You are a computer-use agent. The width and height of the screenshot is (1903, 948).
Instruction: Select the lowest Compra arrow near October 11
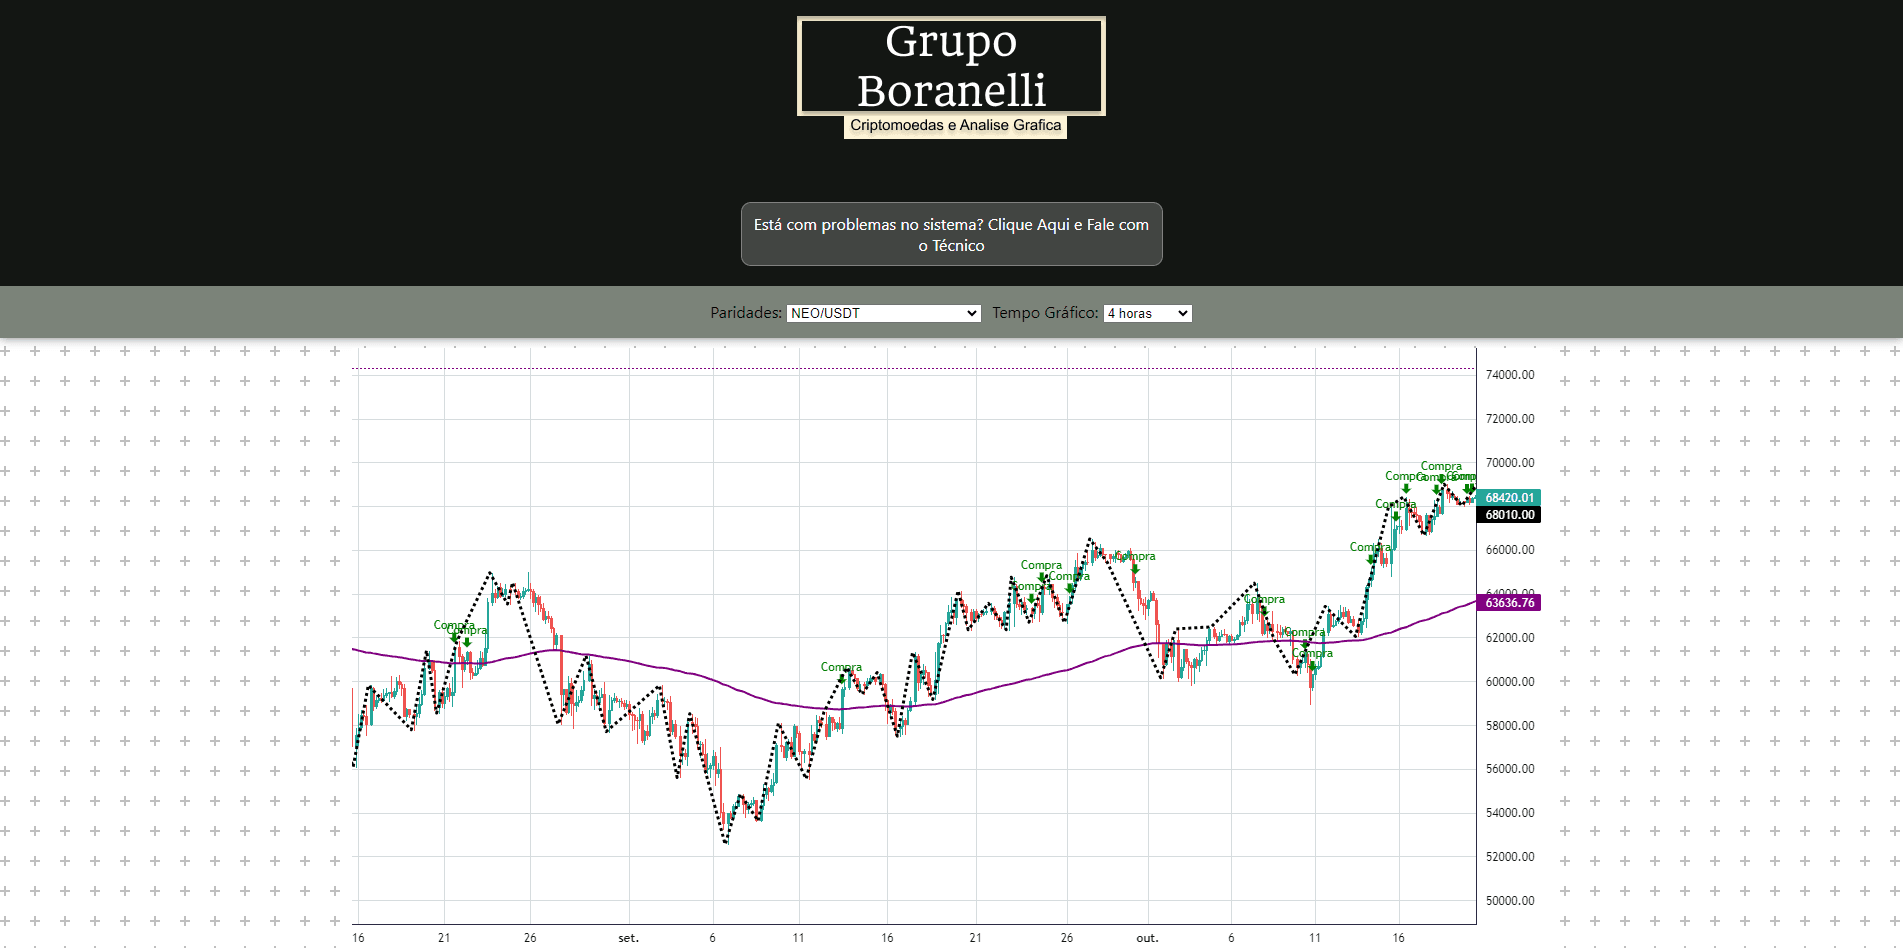(x=1313, y=666)
